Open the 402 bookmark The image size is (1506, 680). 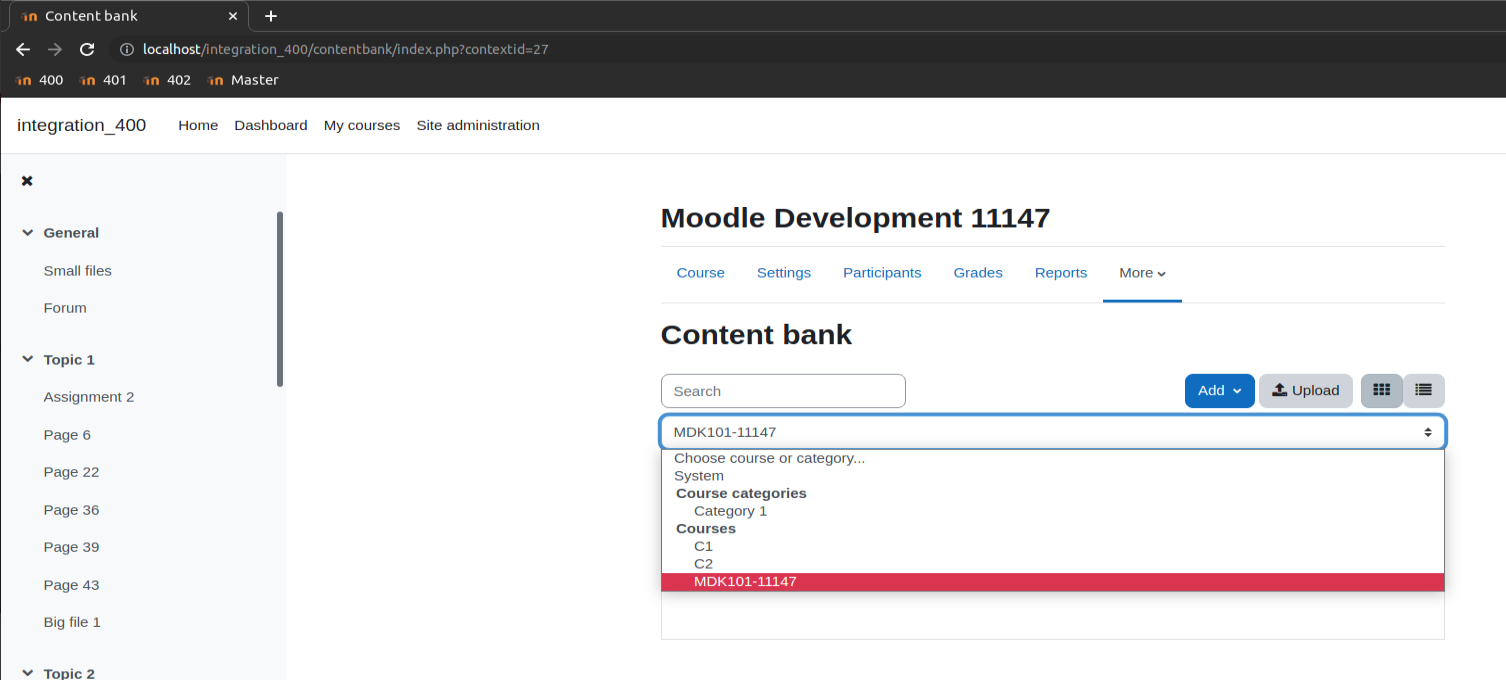[167, 80]
